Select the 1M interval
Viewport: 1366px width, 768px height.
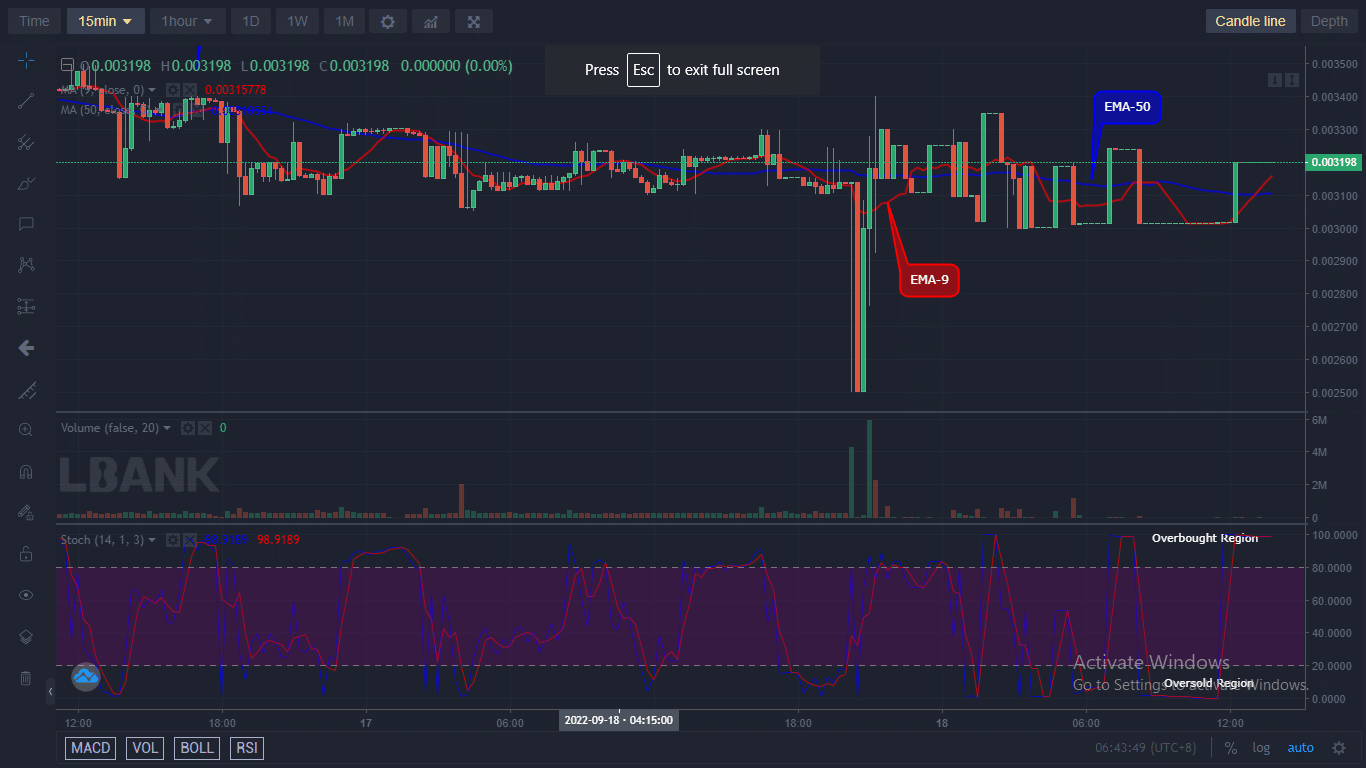click(343, 21)
